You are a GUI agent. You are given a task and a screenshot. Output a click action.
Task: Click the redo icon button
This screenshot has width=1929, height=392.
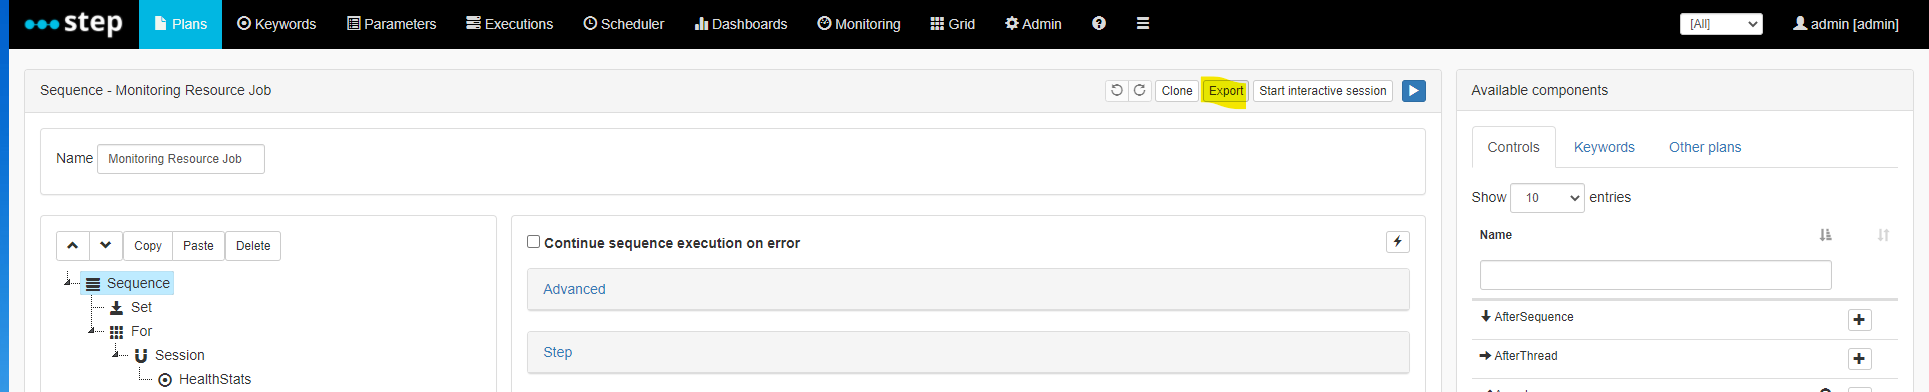tap(1140, 90)
